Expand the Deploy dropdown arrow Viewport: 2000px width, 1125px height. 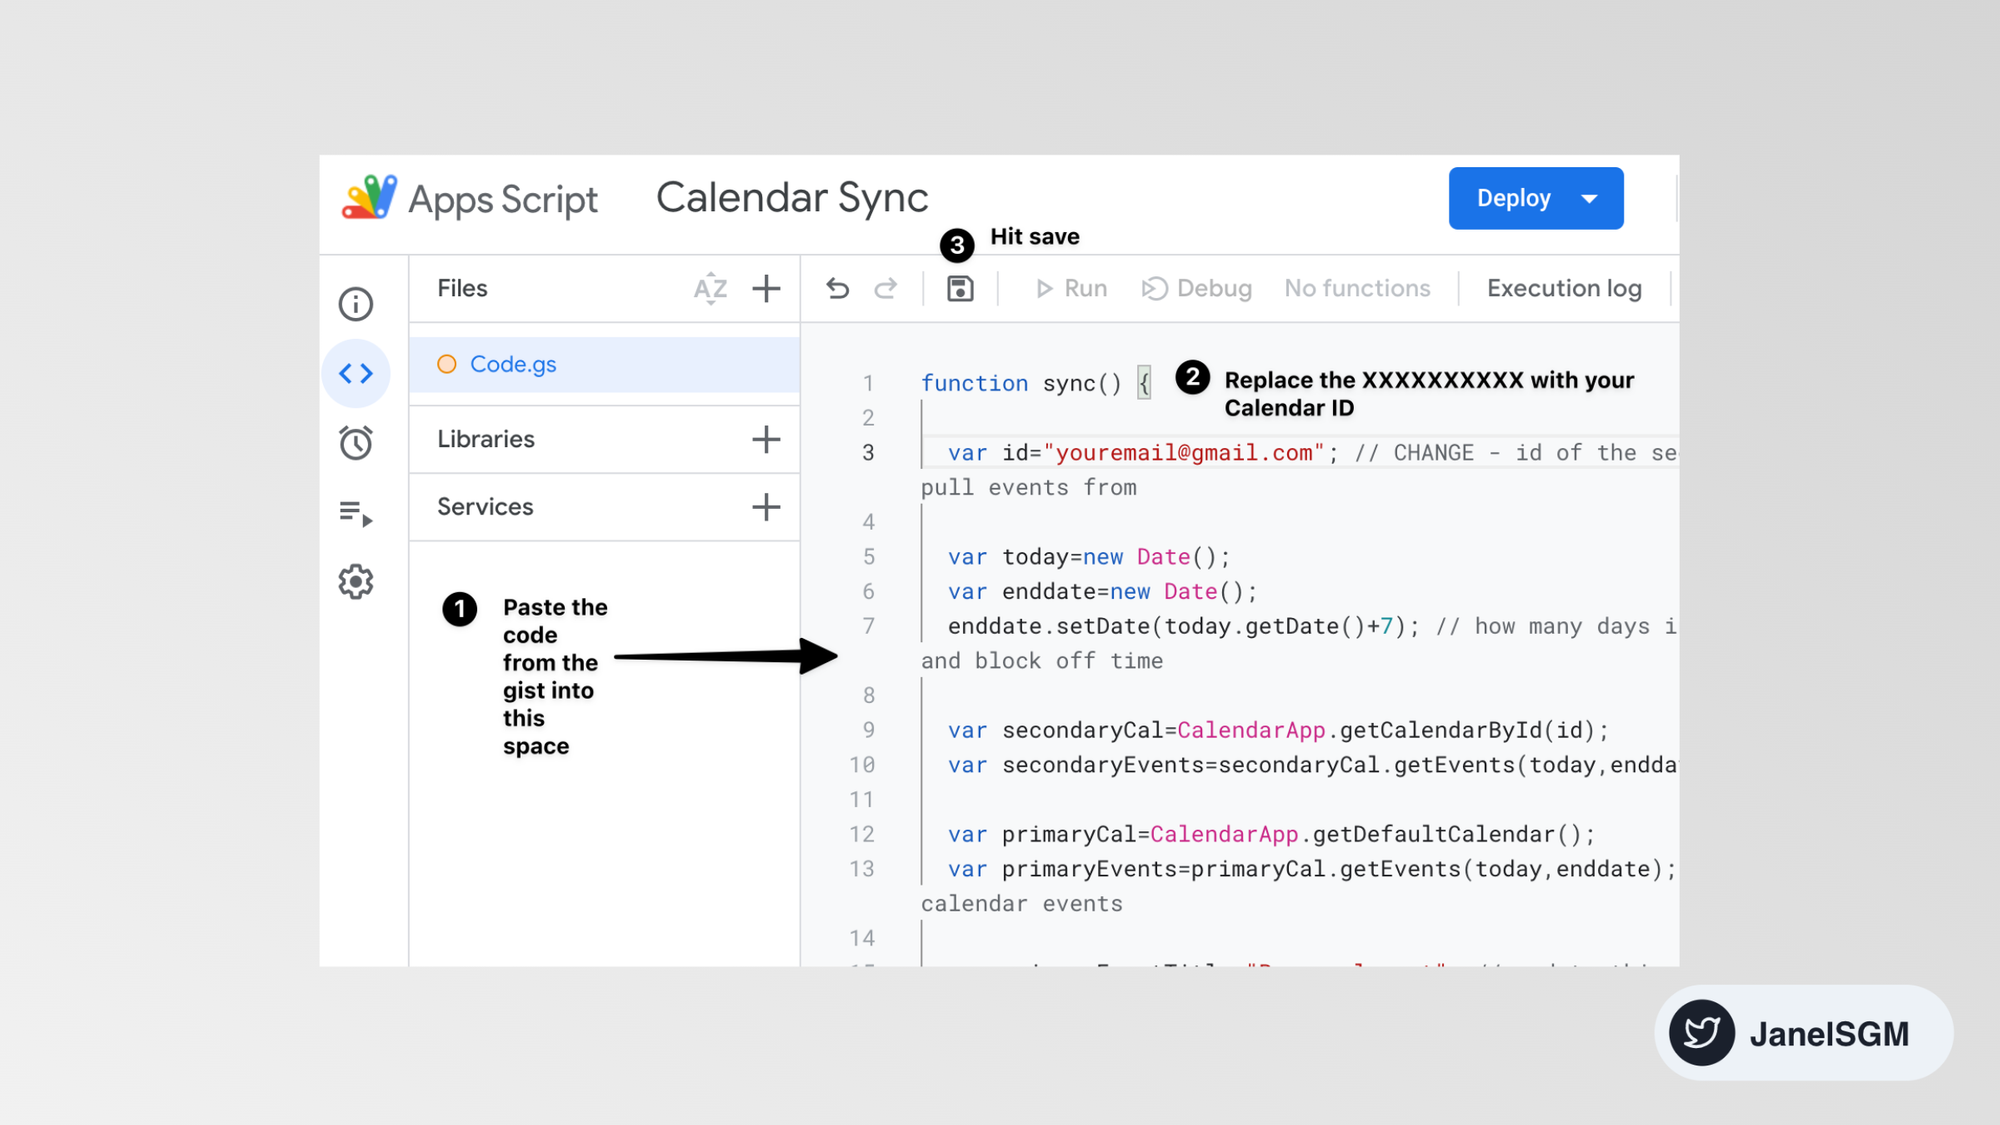click(1590, 198)
